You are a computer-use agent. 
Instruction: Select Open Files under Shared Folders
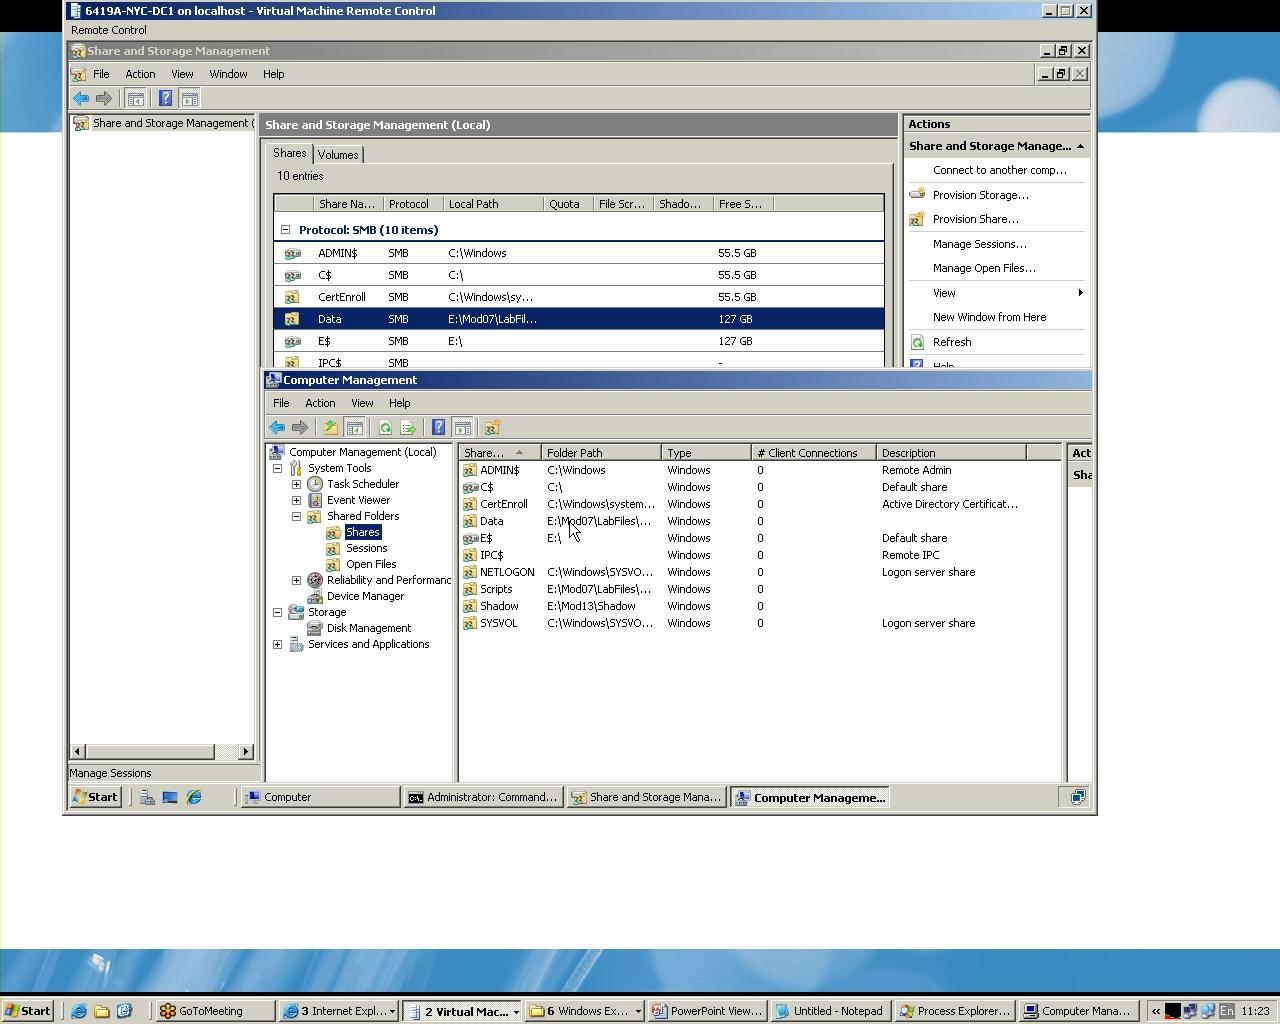(371, 564)
